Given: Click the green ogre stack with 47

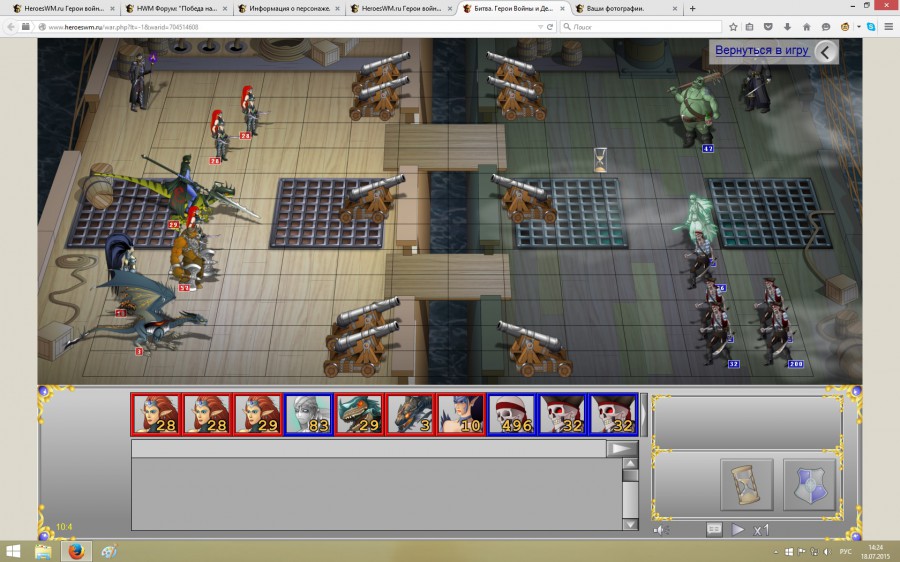Looking at the screenshot, I should 695,112.
